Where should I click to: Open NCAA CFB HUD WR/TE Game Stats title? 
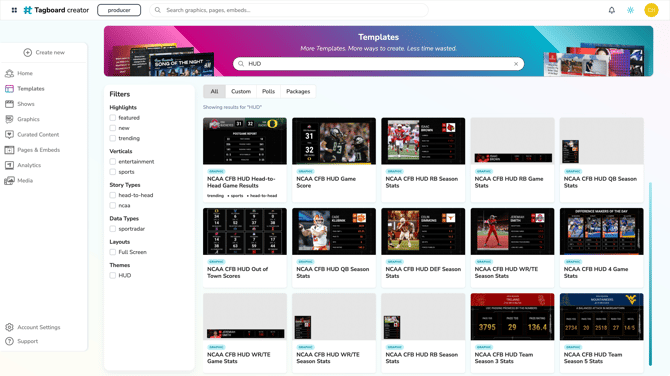pos(239,358)
